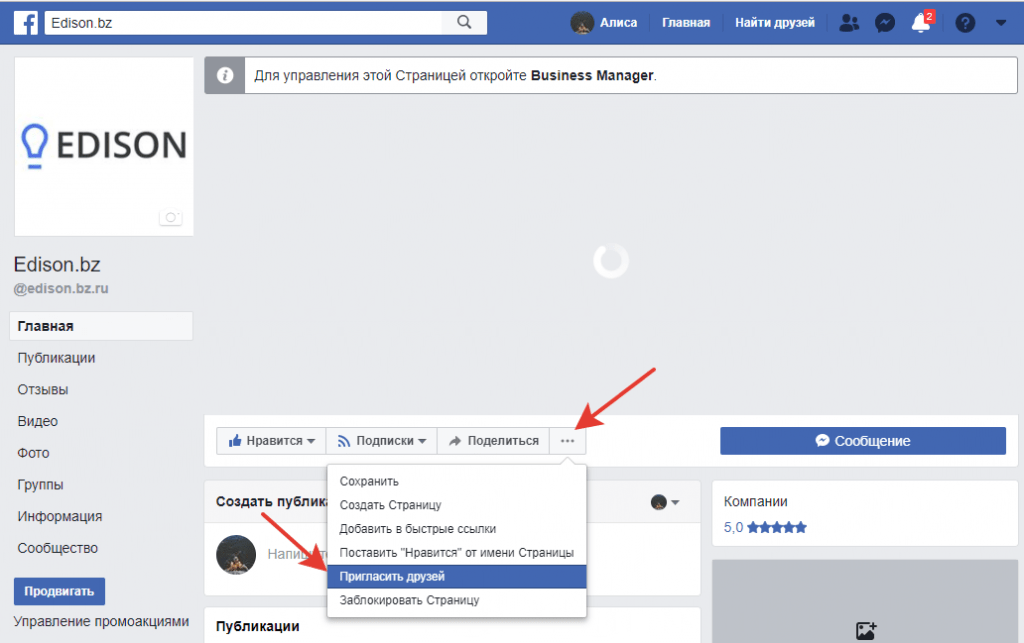Click the Сообщение button

point(863,441)
